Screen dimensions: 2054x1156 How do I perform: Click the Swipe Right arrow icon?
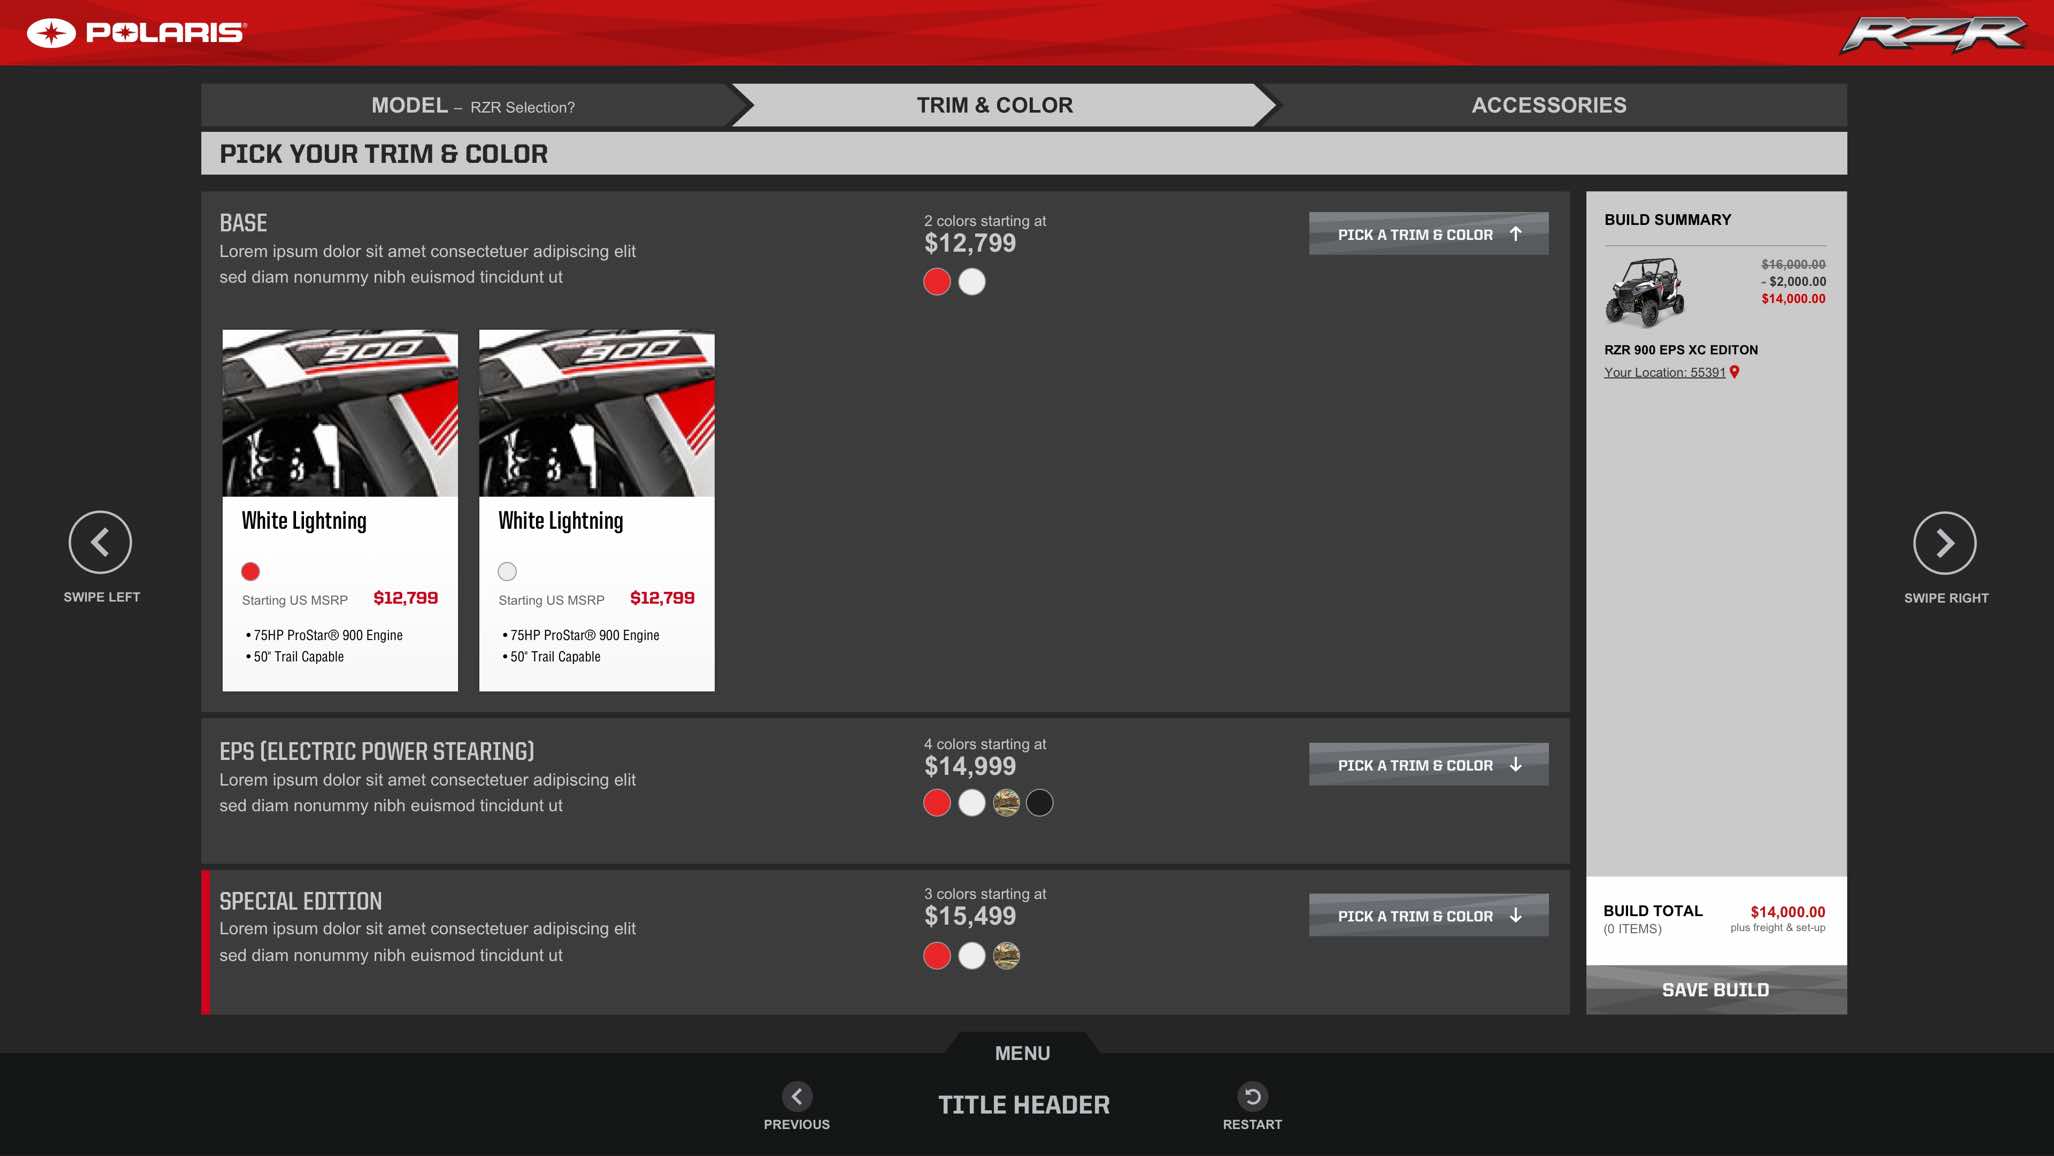click(1944, 543)
